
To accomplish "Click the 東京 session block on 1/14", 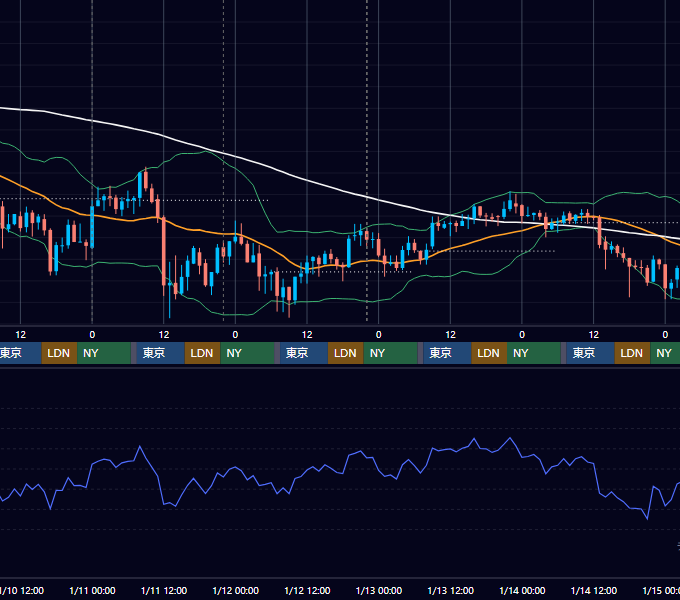I will 591,353.
